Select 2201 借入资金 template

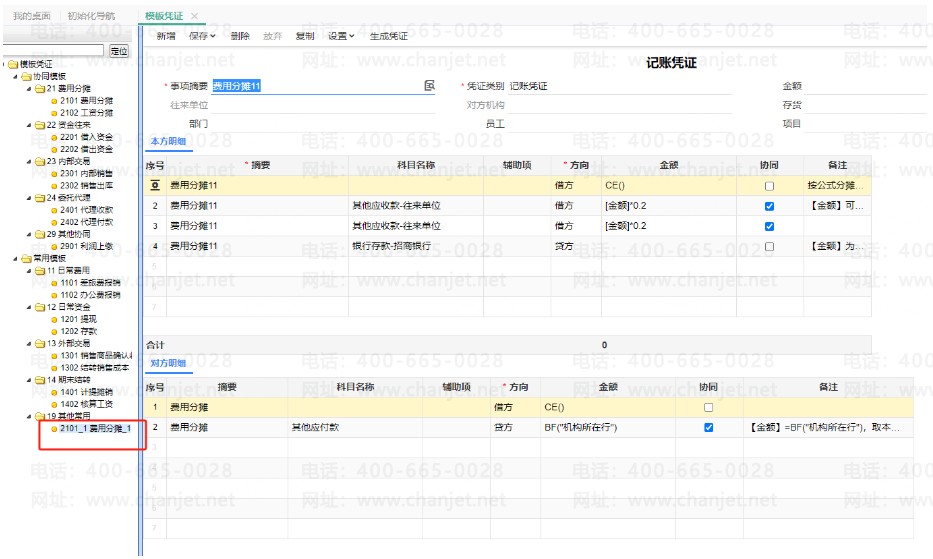(86, 137)
